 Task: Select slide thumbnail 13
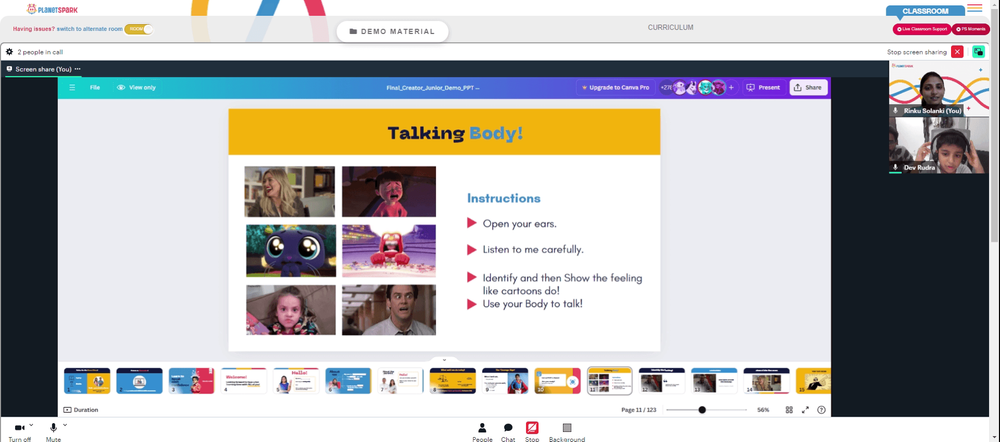coord(714,381)
